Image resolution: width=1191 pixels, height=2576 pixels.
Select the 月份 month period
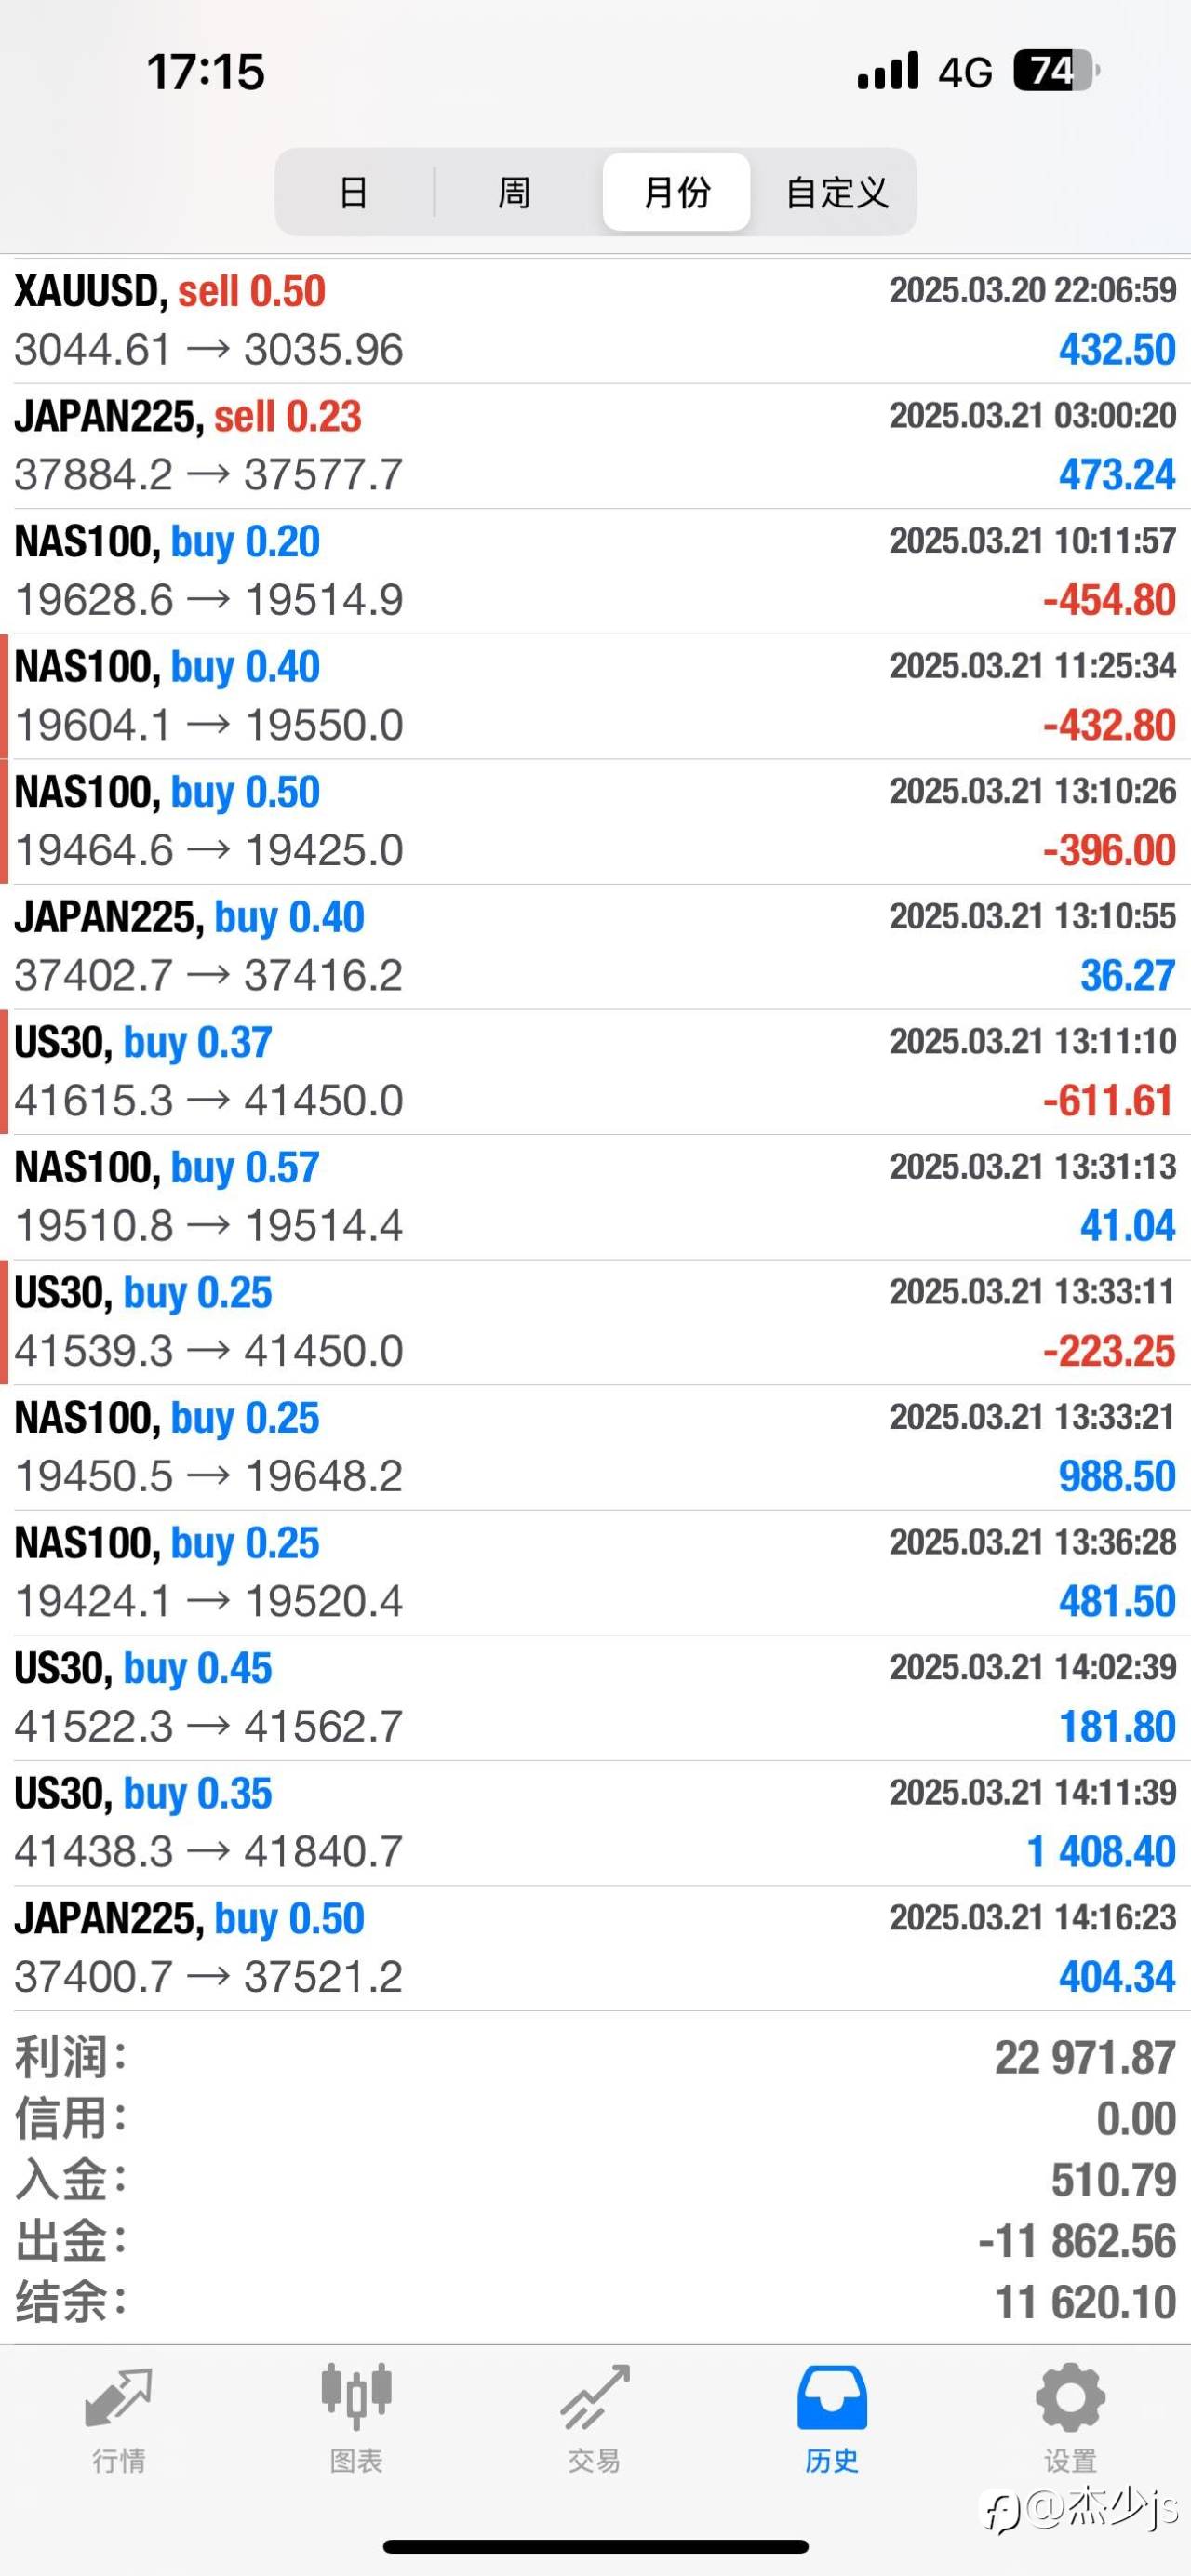(677, 192)
